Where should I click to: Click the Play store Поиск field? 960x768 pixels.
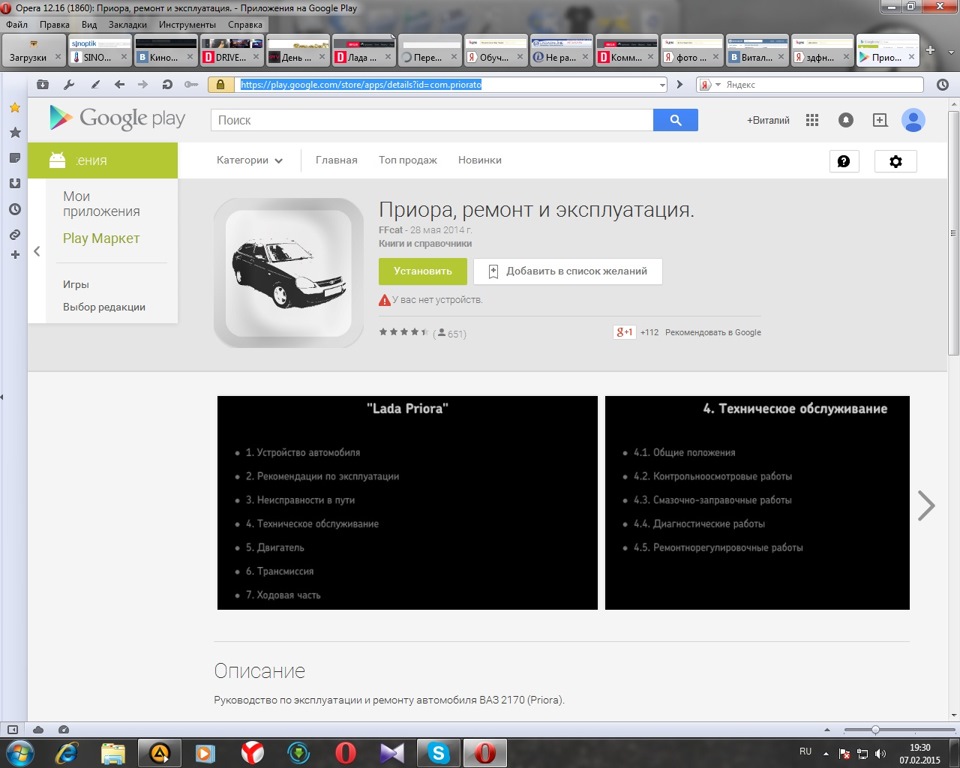[432, 120]
